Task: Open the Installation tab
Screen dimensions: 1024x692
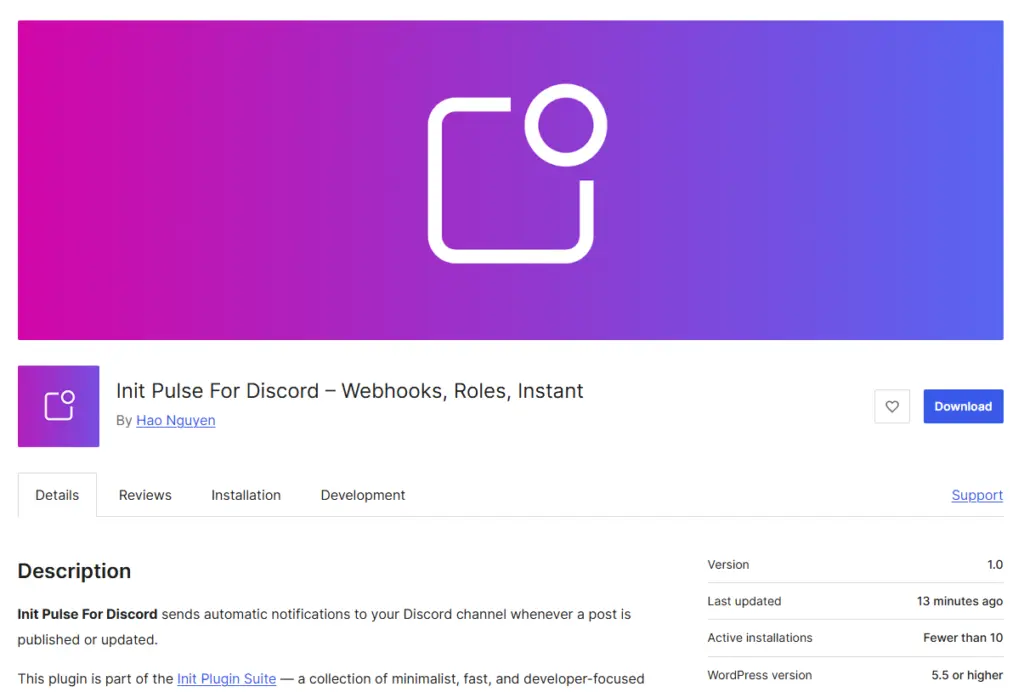Action: [x=246, y=495]
